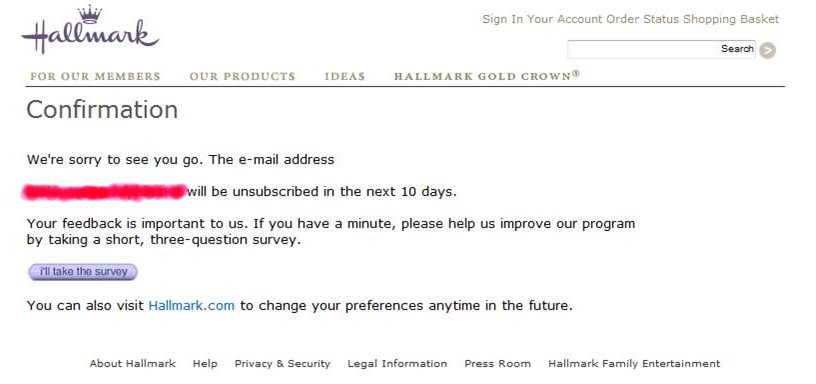Open Legal Information footer link
The image size is (816, 384).
point(397,364)
